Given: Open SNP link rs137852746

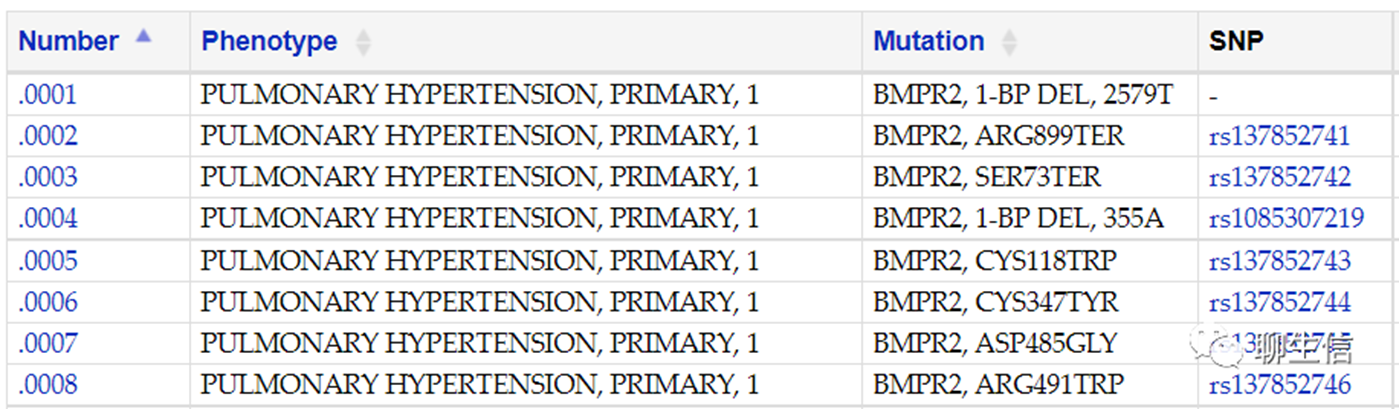Looking at the screenshot, I should pos(1280,385).
